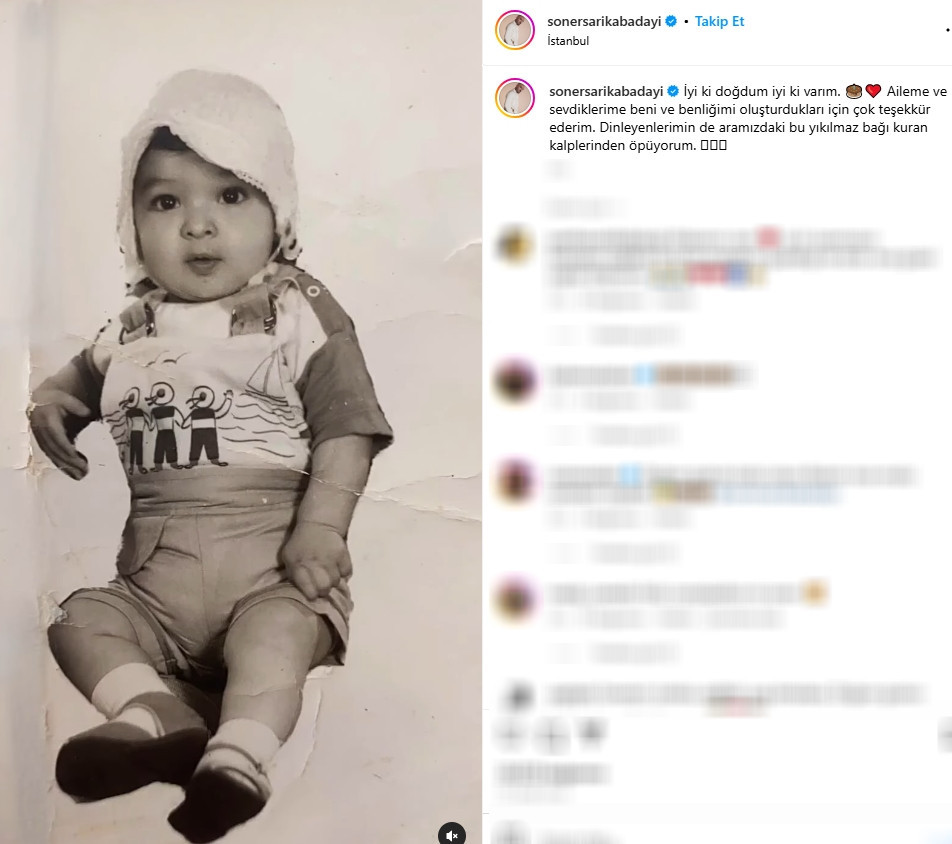952x844 pixels.
Task: Open the blurred likes count below the action icons
Action: 551,774
